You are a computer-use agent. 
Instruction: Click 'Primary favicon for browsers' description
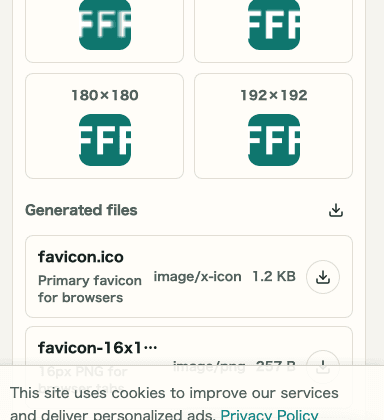tap(90, 289)
